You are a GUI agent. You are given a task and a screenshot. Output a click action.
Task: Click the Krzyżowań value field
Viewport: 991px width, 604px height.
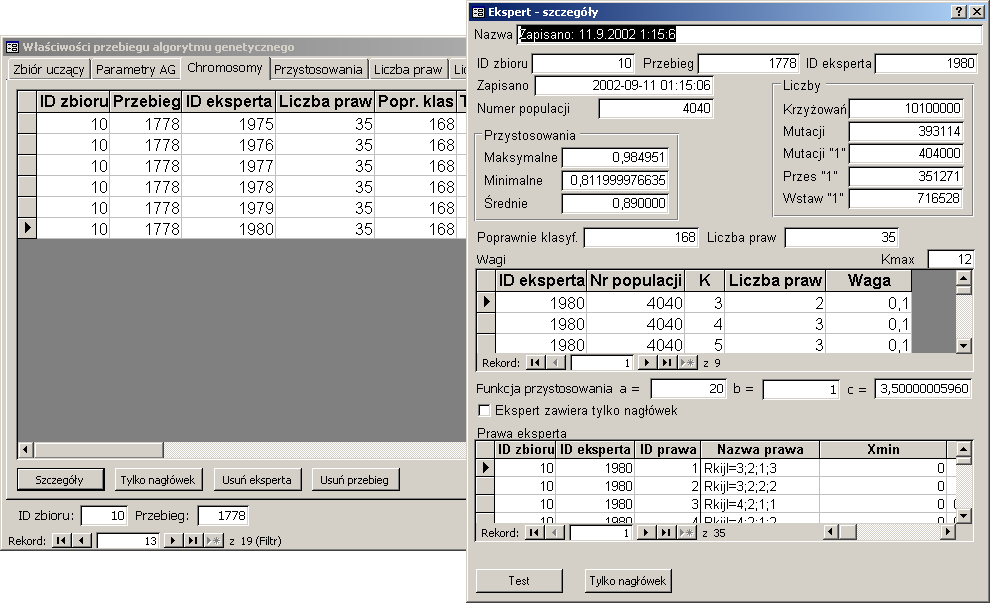point(906,109)
